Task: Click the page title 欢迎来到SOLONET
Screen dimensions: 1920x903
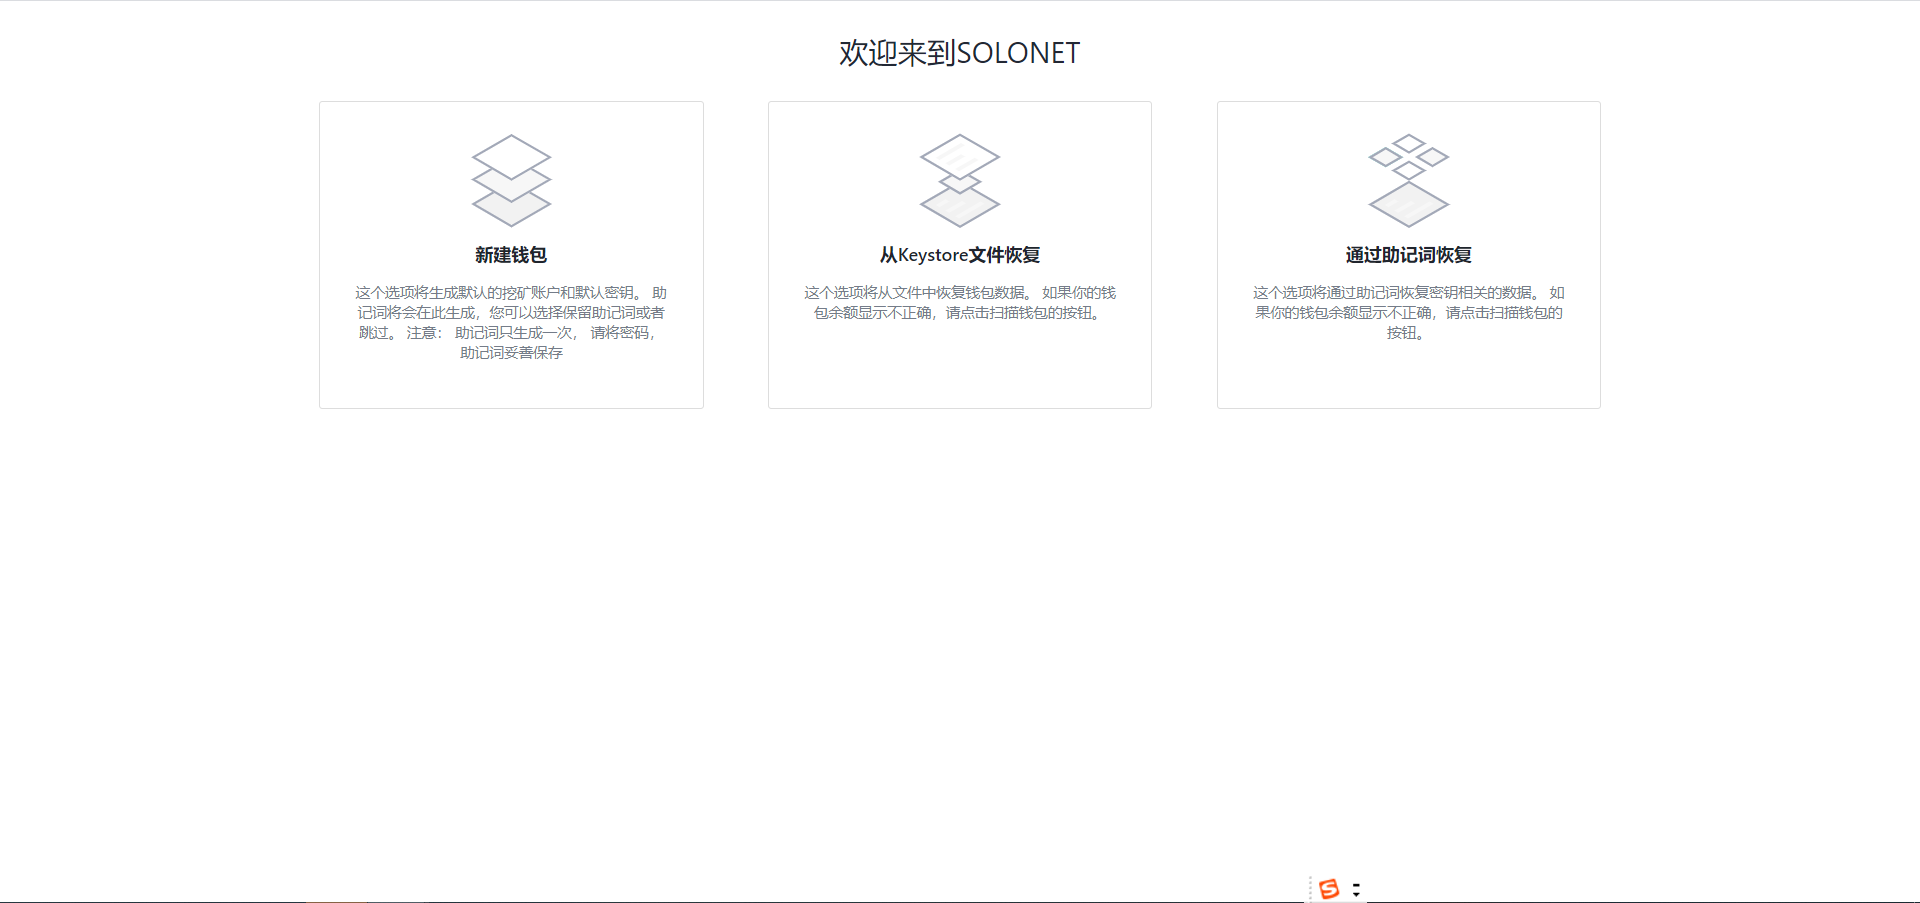Action: [959, 52]
